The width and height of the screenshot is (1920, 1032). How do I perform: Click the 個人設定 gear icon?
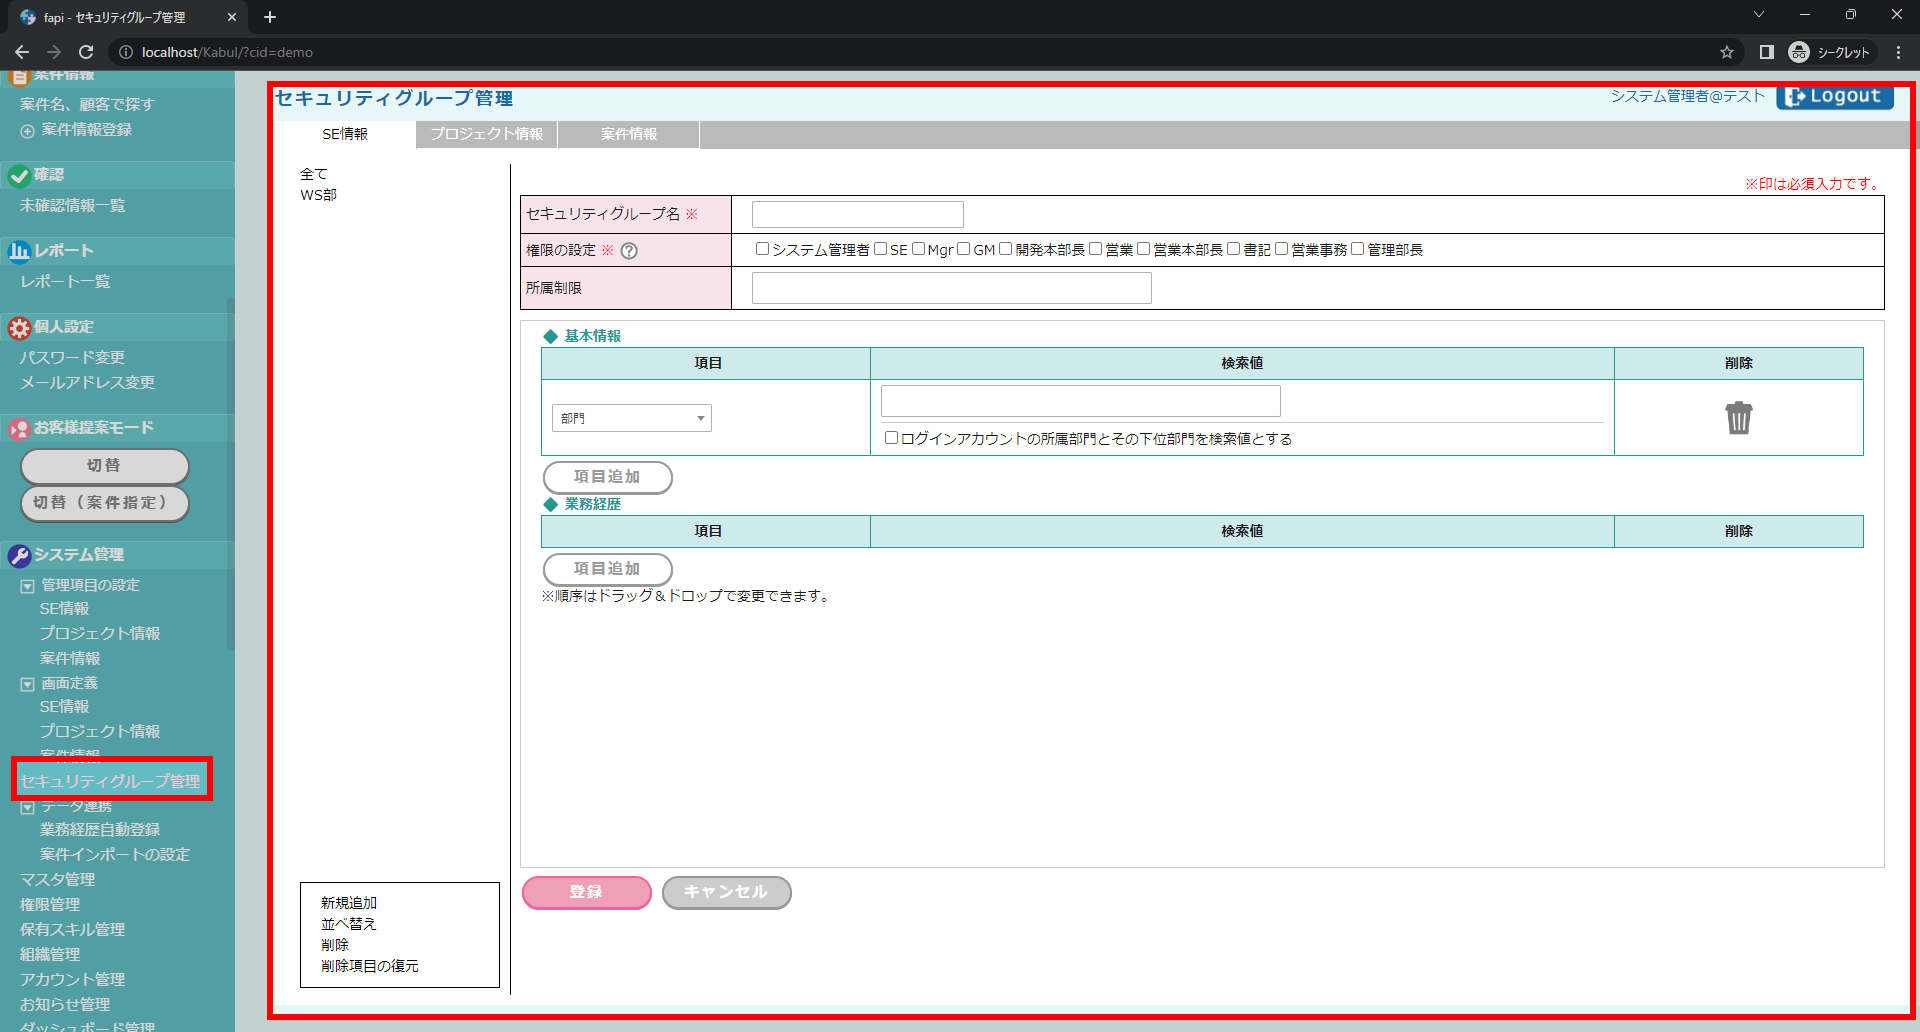point(19,328)
